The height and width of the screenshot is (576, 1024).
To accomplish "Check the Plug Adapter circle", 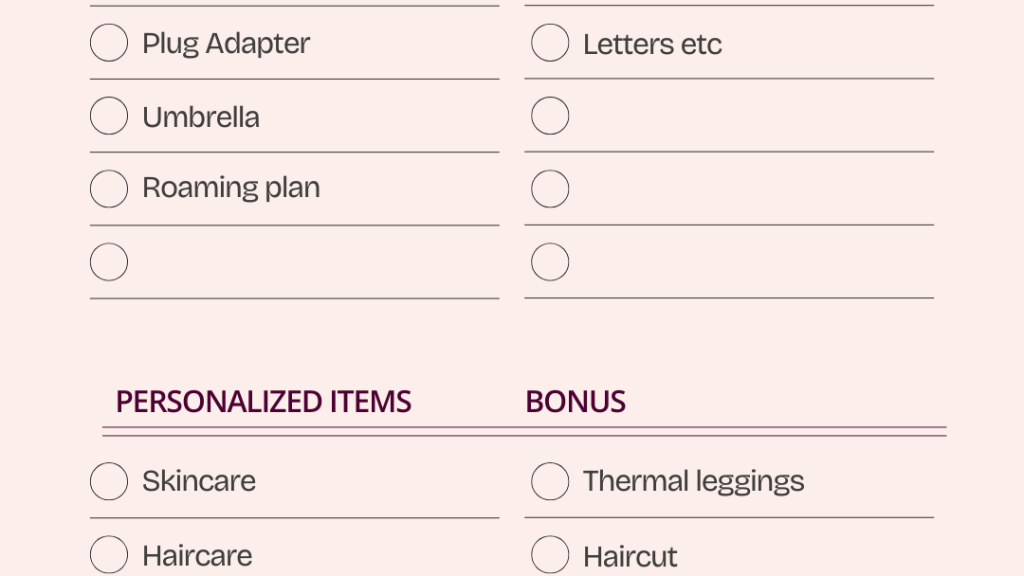I will click(x=108, y=42).
